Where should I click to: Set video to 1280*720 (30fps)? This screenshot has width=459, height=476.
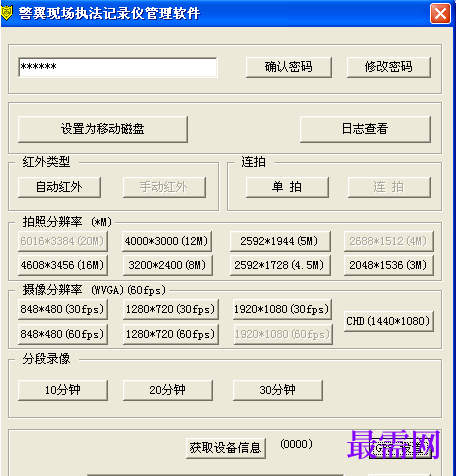(x=171, y=309)
